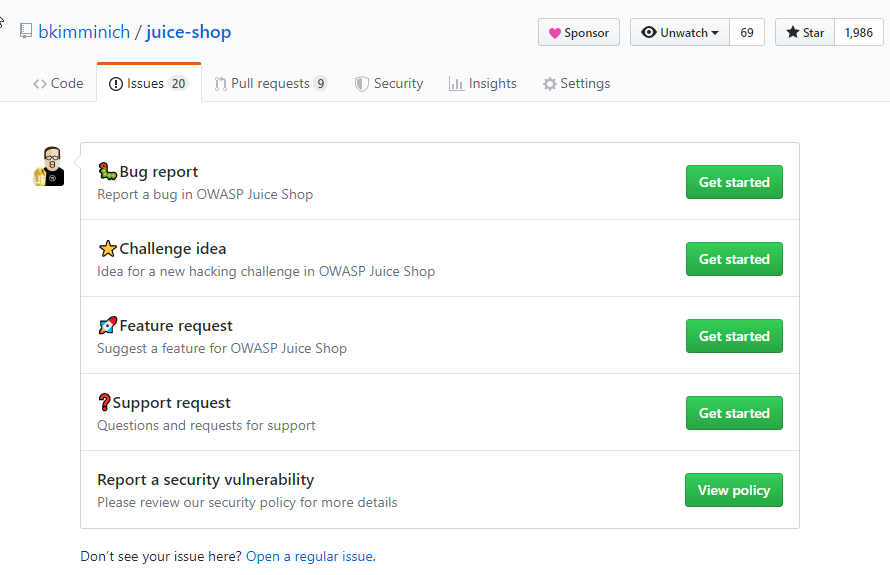Click 'Suggest a feature for OWASP Juice Shop' text
The image size is (890, 575).
(222, 348)
